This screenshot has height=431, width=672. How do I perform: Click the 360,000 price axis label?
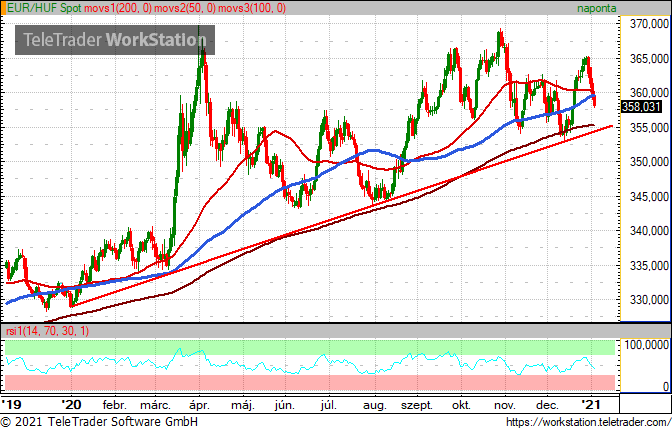pos(649,93)
